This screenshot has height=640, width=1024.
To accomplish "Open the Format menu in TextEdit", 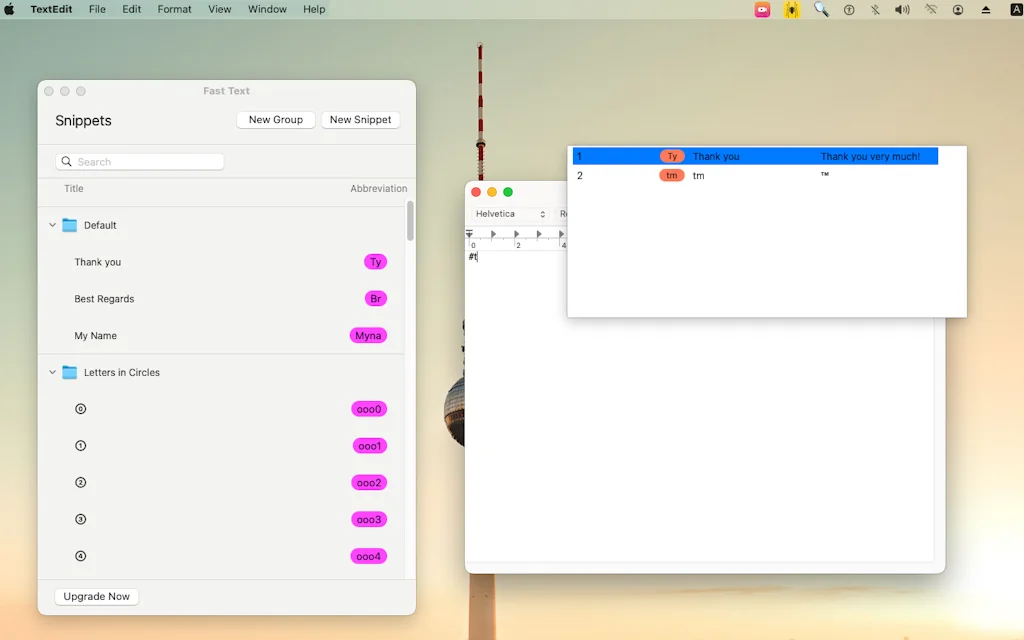I will click(x=174, y=9).
